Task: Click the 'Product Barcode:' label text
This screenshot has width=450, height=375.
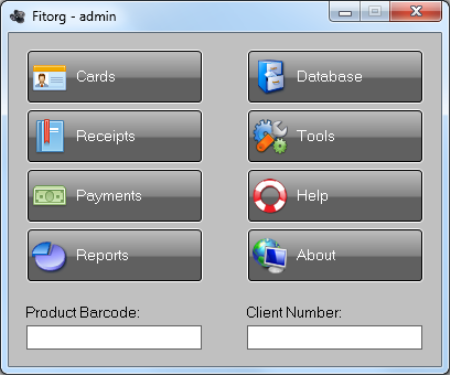Action: [83, 313]
